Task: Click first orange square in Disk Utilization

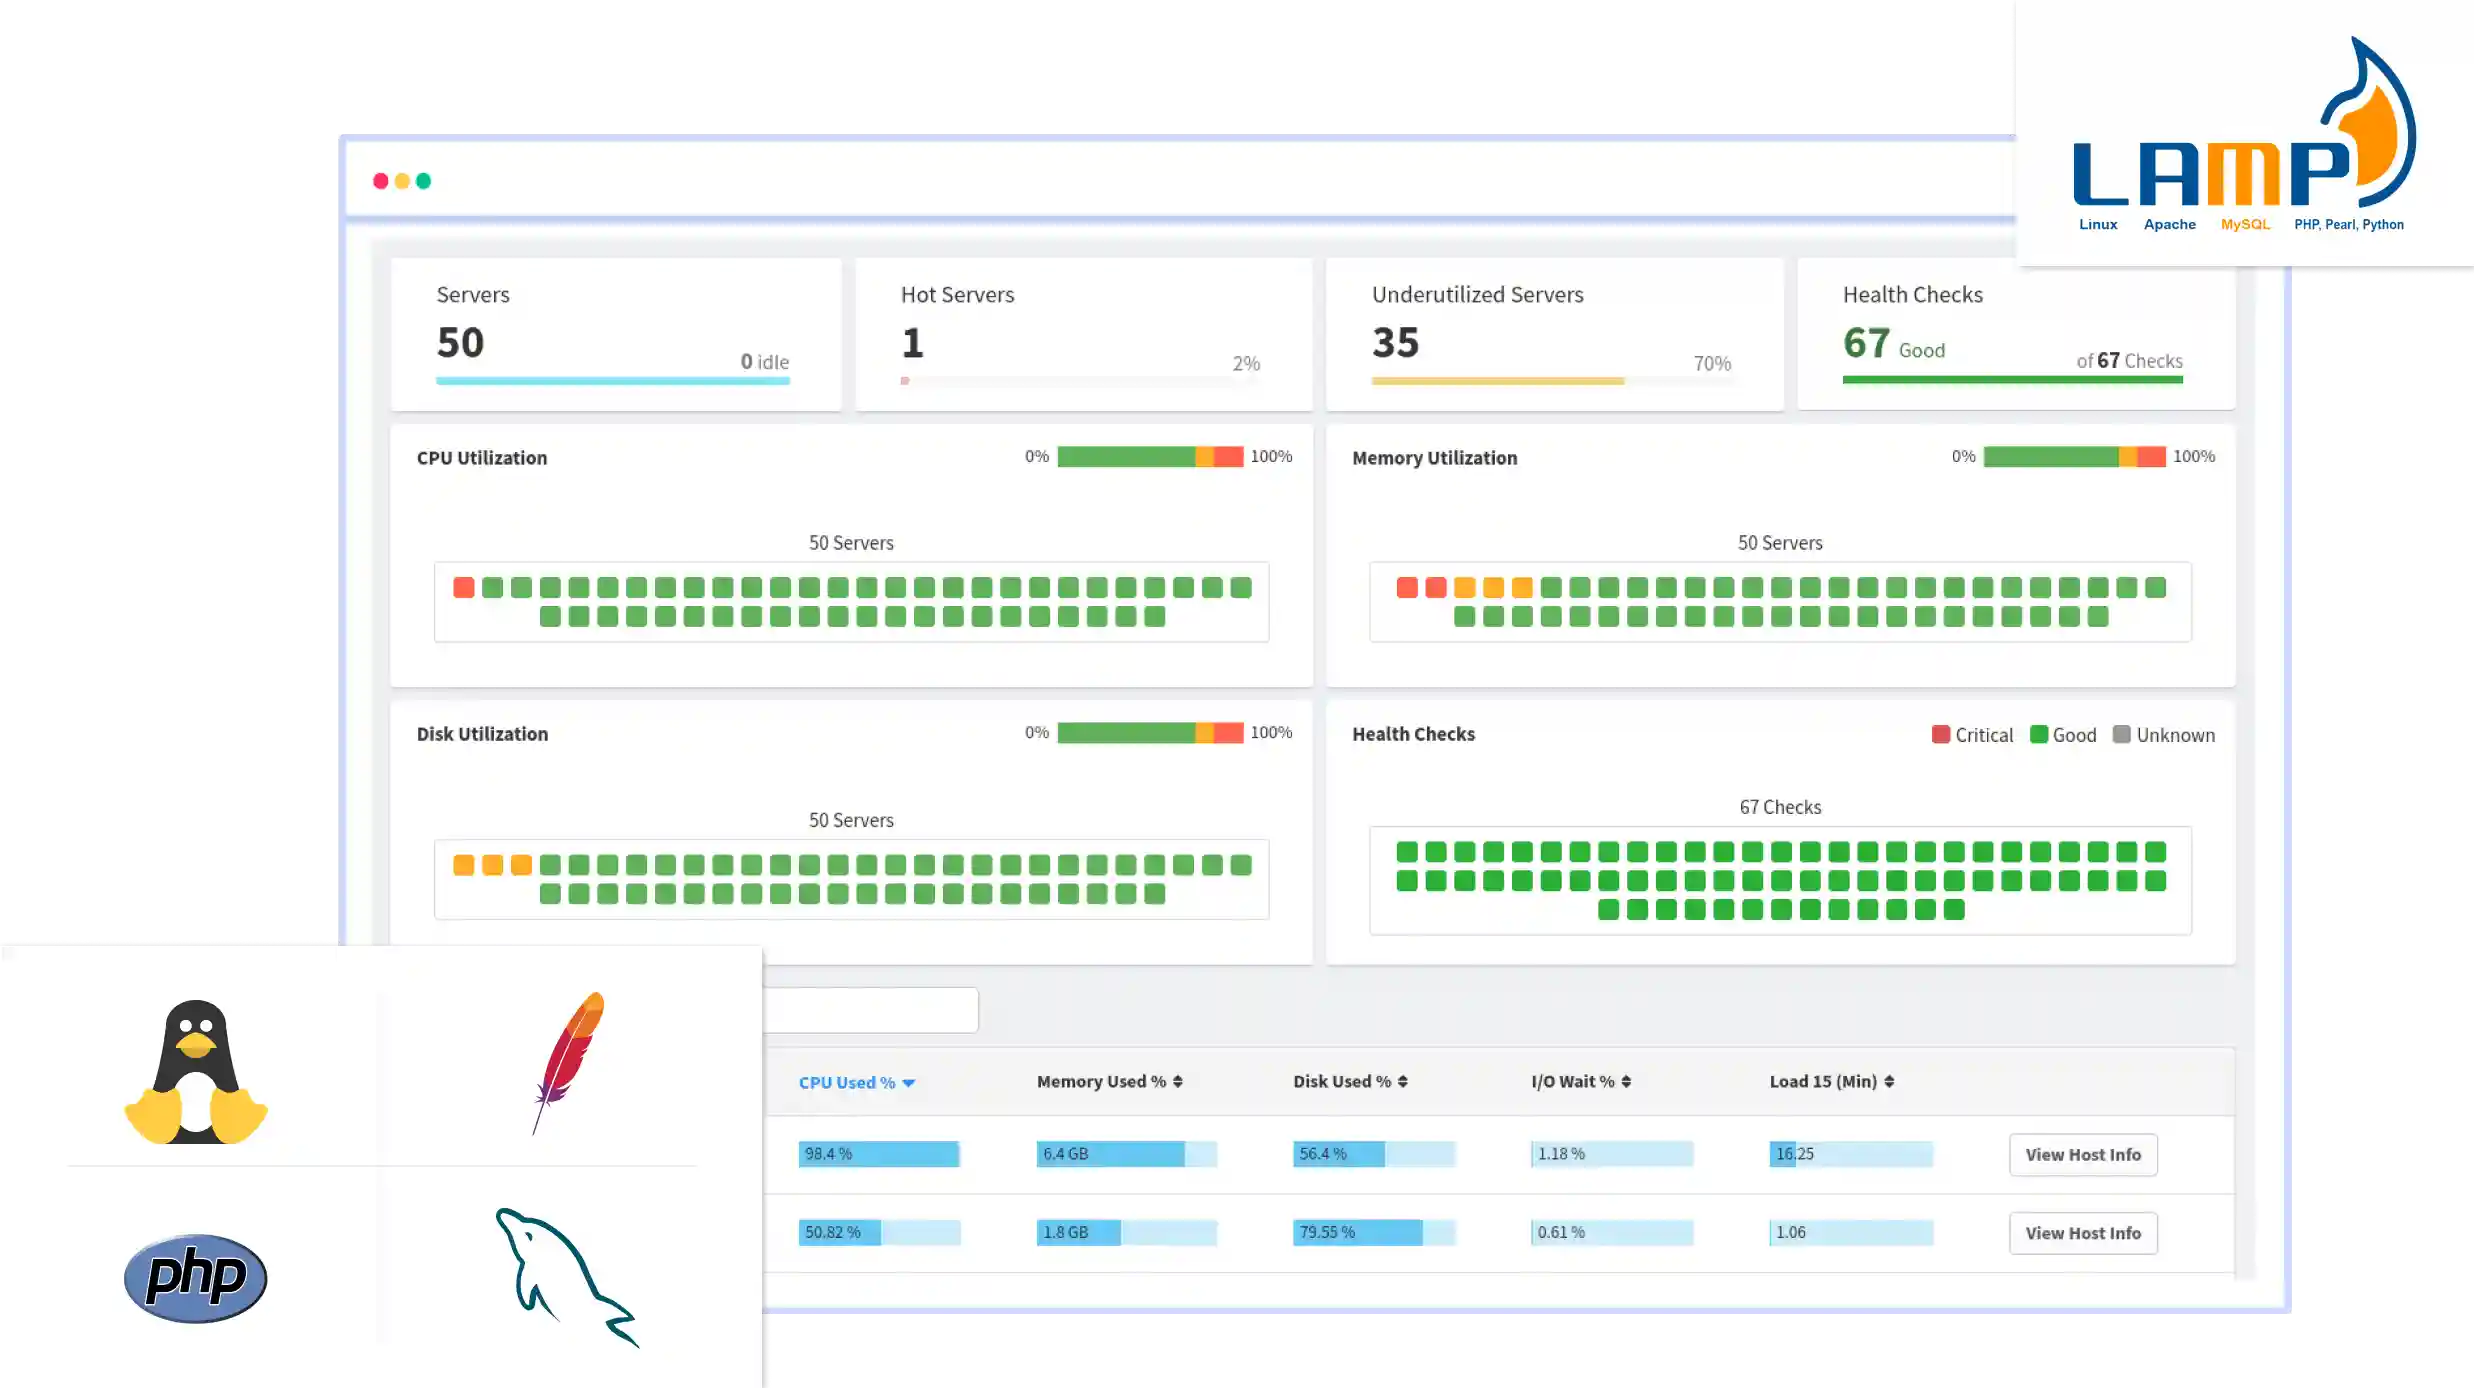Action: point(463,864)
